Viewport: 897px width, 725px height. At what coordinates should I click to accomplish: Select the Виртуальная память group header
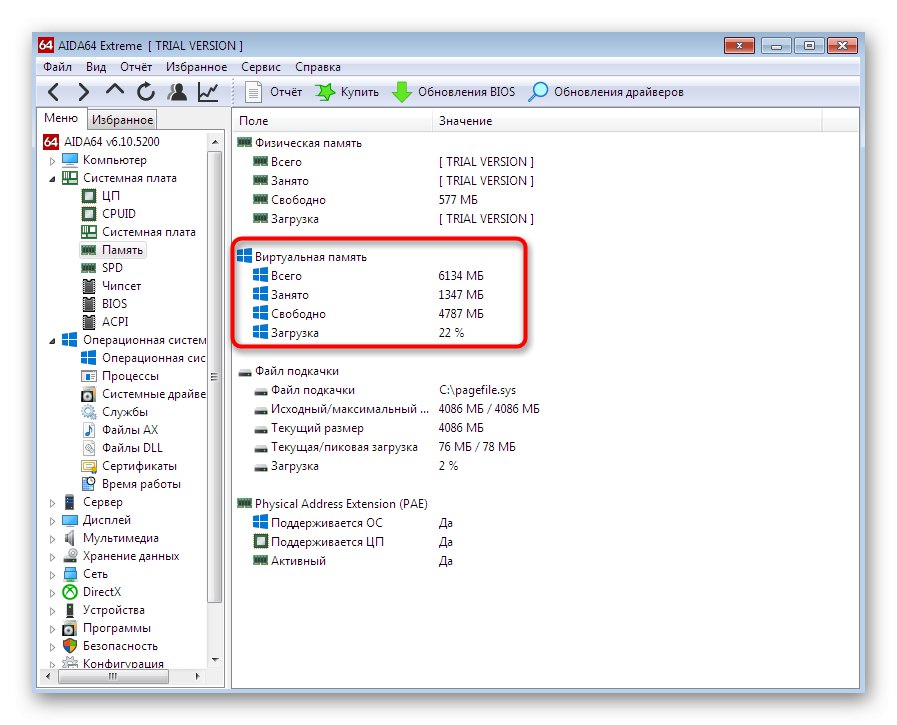click(311, 257)
